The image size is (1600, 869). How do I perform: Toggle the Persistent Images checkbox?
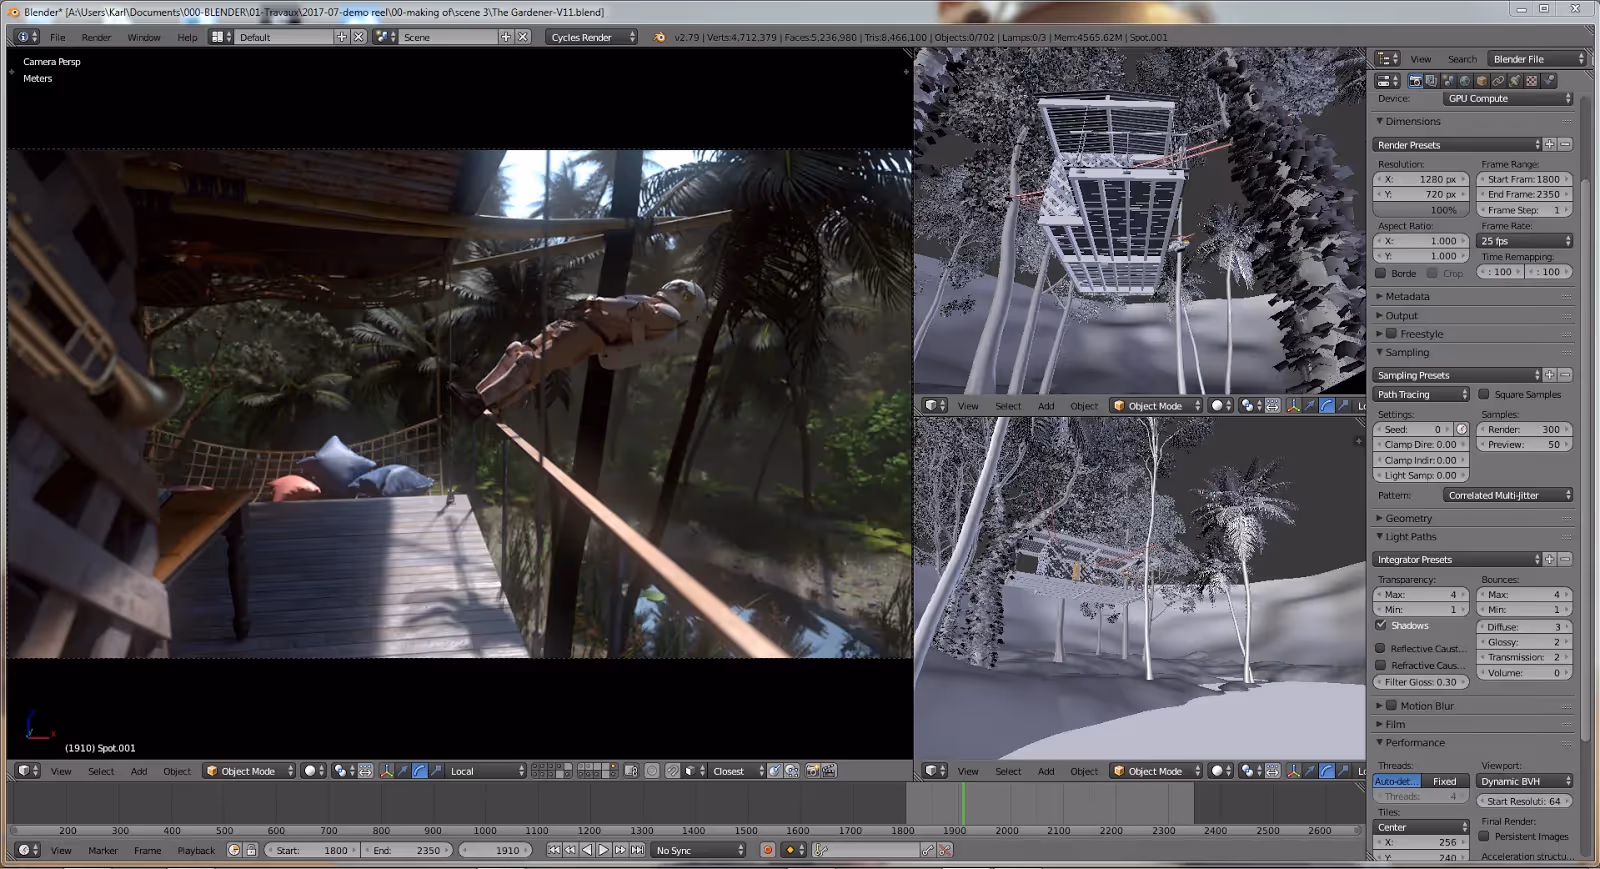1484,836
